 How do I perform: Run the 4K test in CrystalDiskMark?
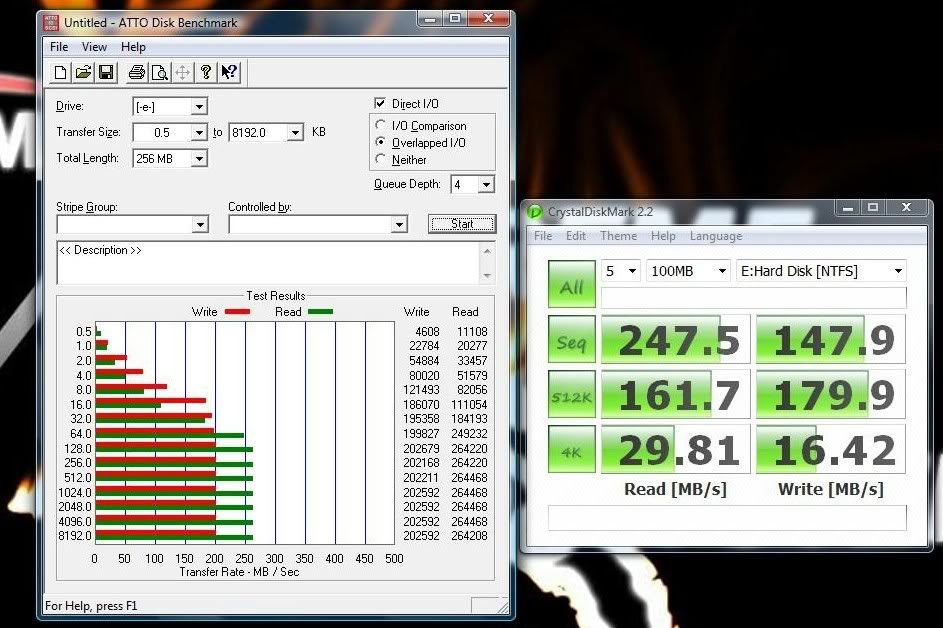pyautogui.click(x=571, y=450)
